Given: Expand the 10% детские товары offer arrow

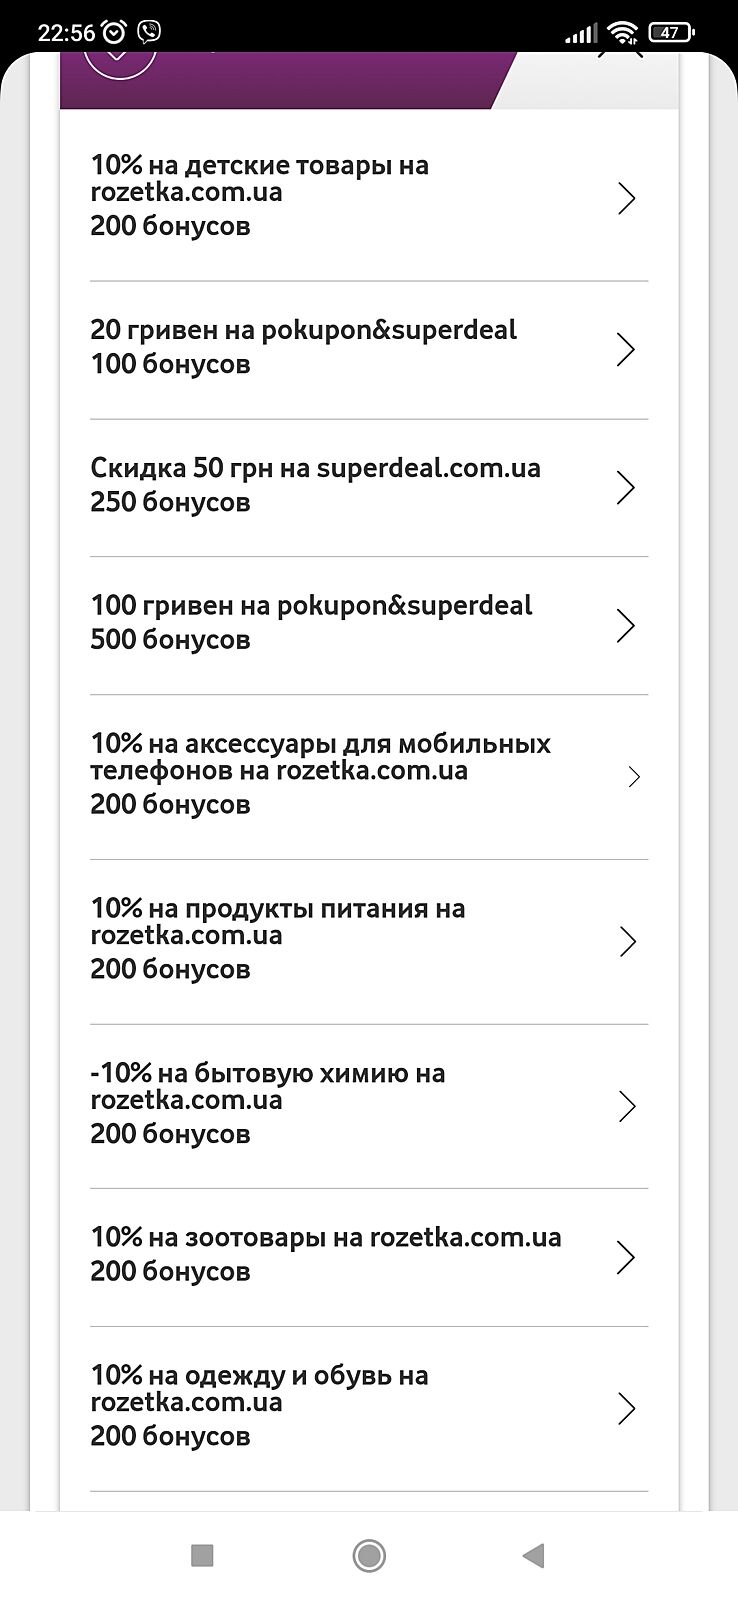Looking at the screenshot, I should click(x=627, y=198).
